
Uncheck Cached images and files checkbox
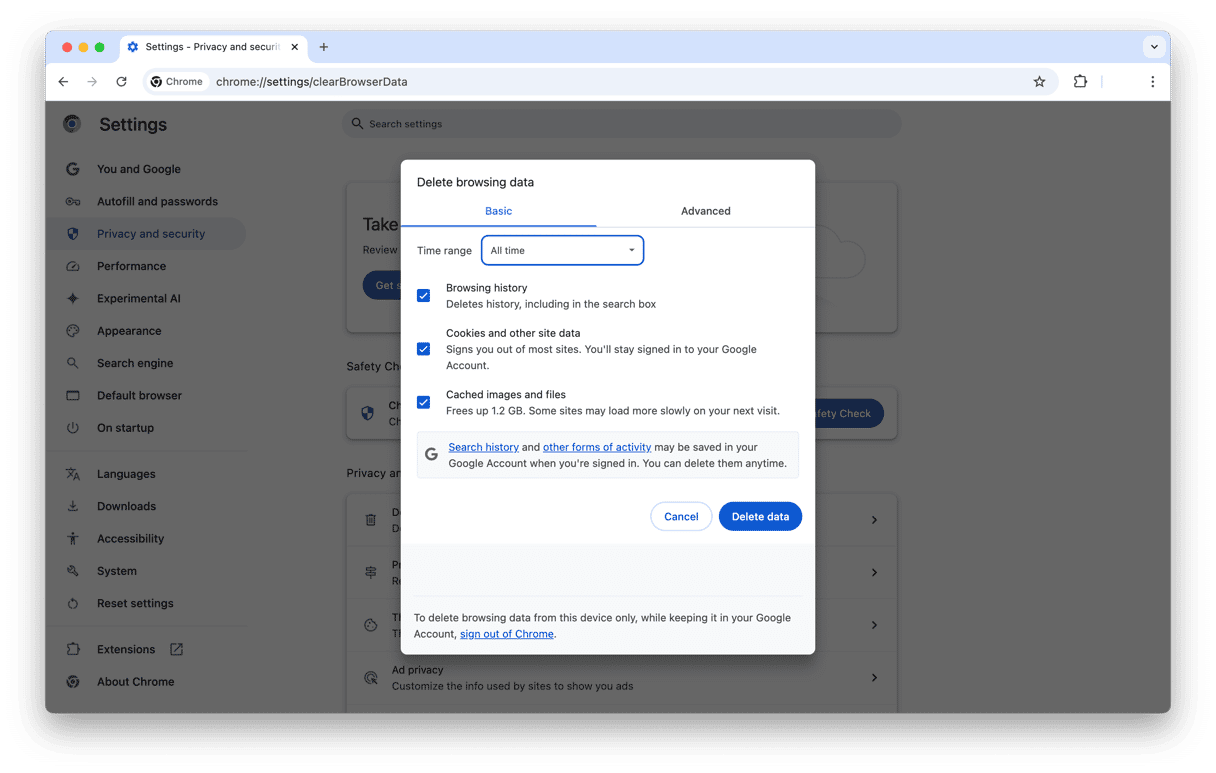pyautogui.click(x=424, y=402)
